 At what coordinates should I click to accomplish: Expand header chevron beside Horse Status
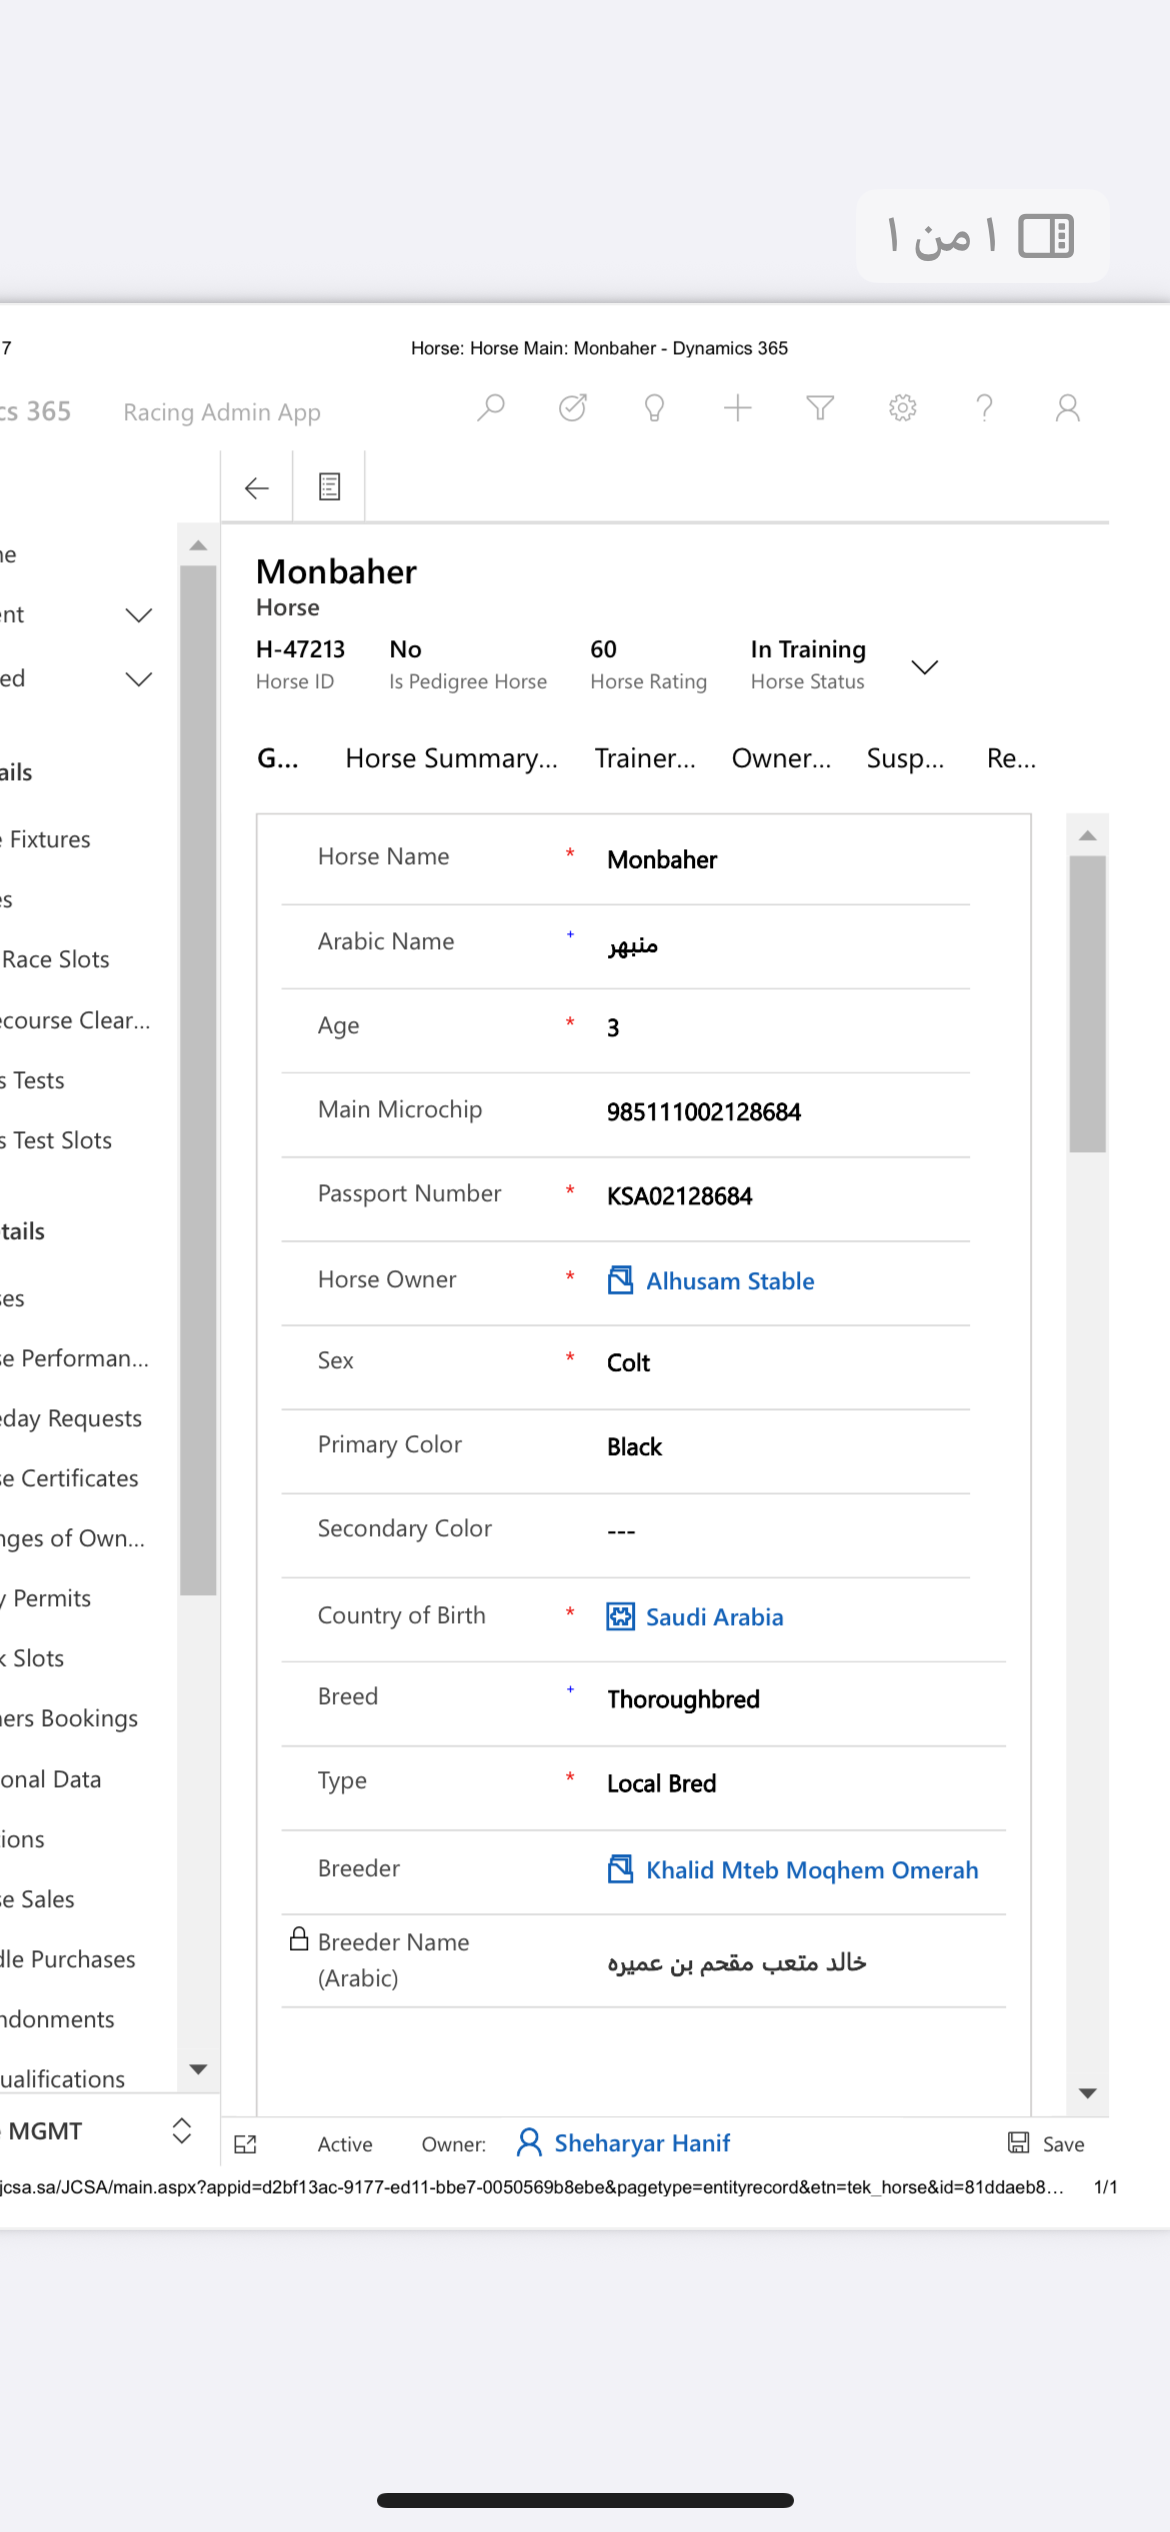click(x=925, y=667)
